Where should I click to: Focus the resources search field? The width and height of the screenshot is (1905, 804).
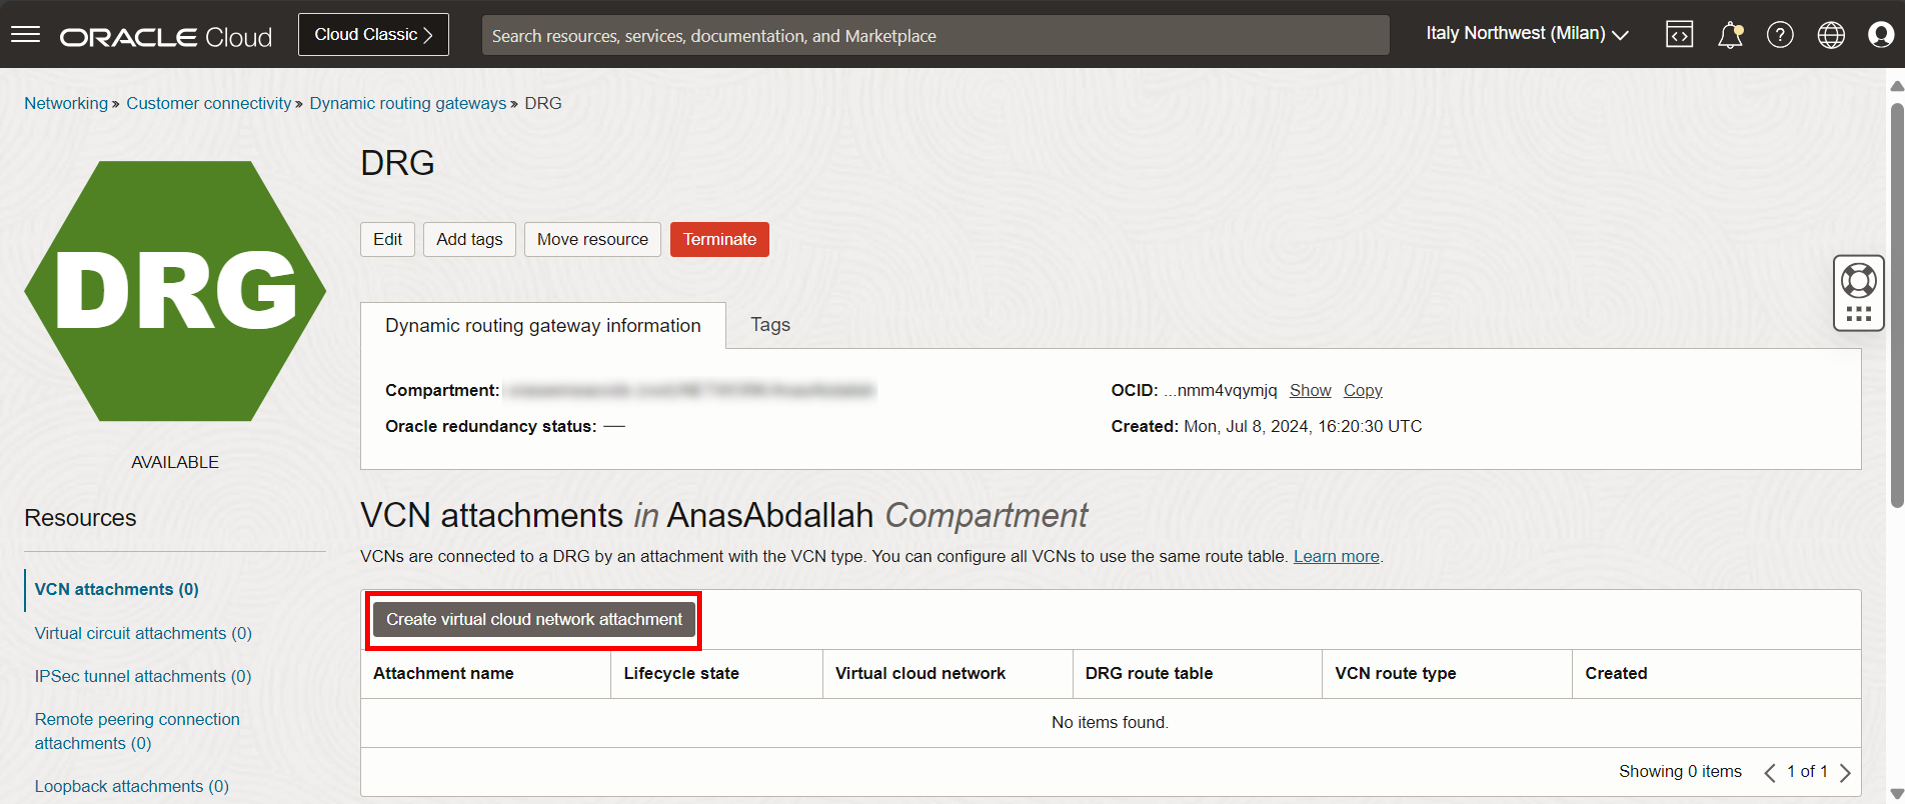935,35
